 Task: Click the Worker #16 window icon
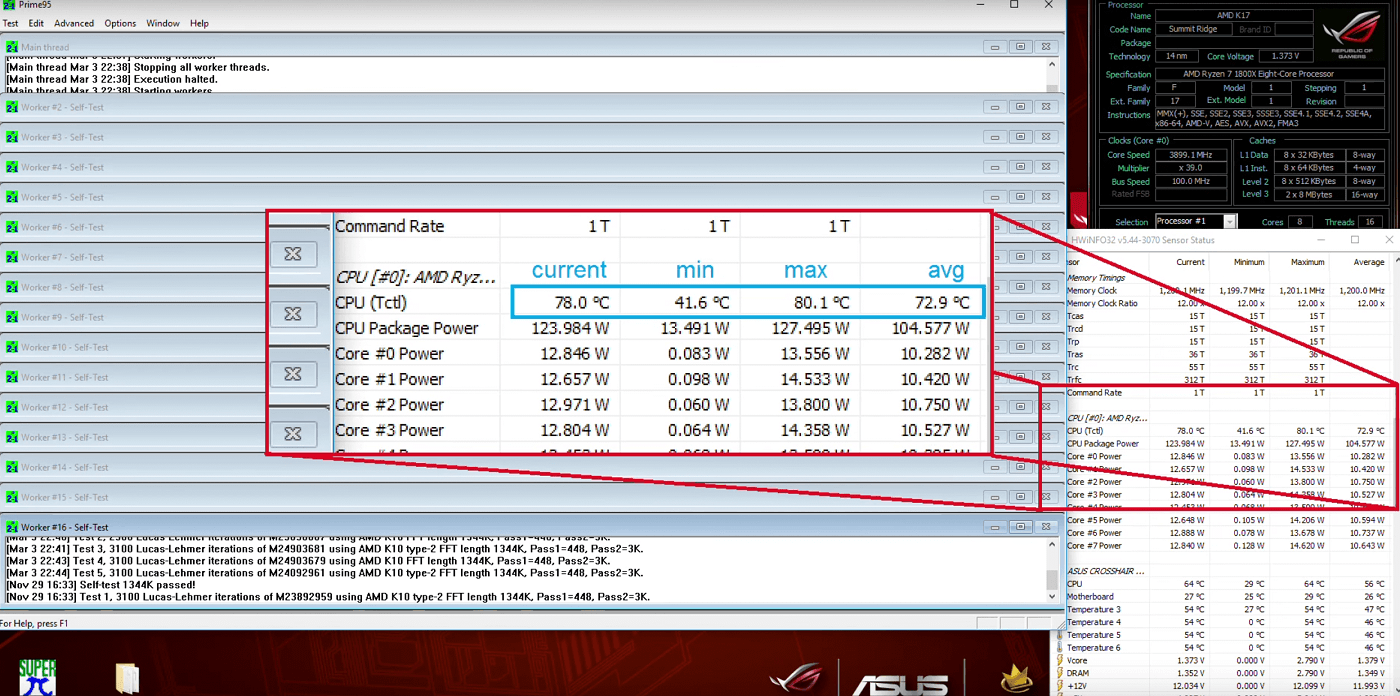coord(12,527)
